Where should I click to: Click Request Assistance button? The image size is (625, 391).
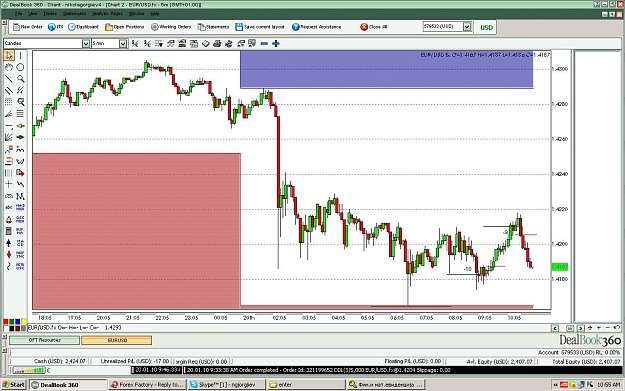pos(316,27)
